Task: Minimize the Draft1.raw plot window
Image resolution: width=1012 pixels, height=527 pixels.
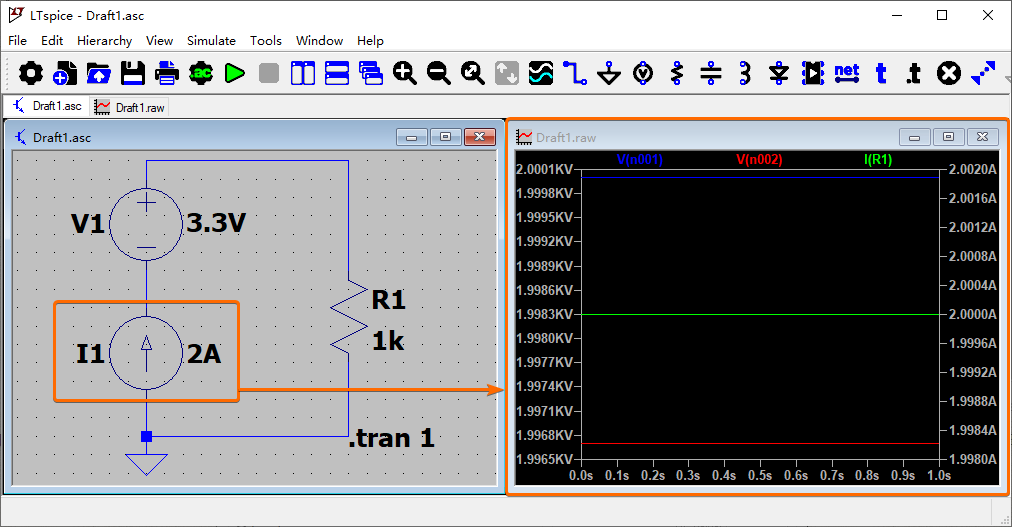Action: [x=915, y=137]
